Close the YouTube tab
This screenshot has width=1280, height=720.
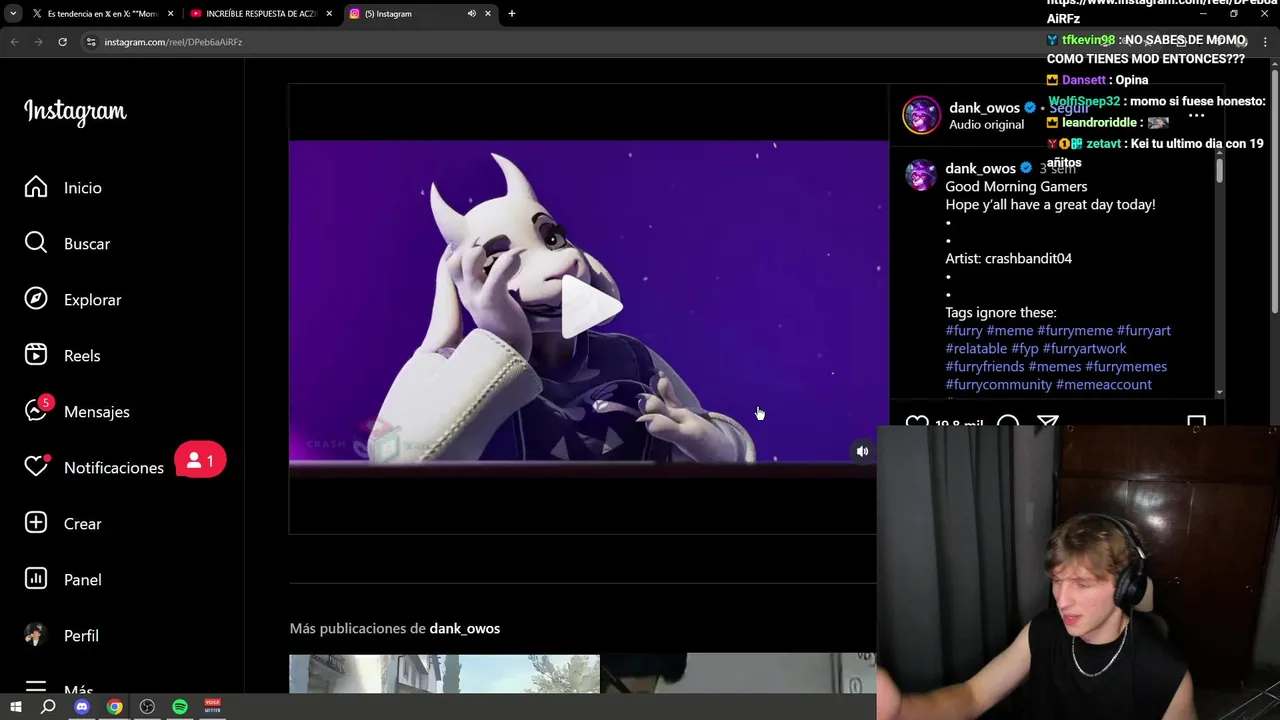pyautogui.click(x=329, y=14)
